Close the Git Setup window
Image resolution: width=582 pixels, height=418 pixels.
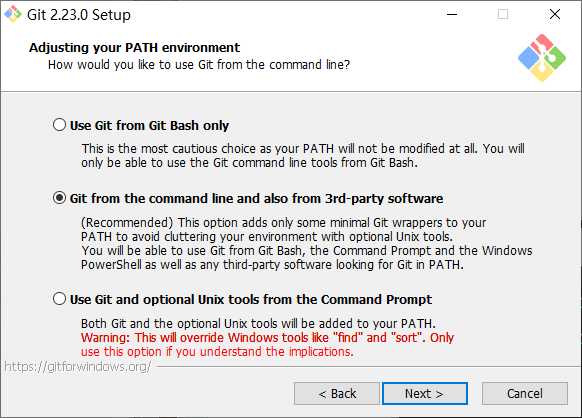pos(555,14)
